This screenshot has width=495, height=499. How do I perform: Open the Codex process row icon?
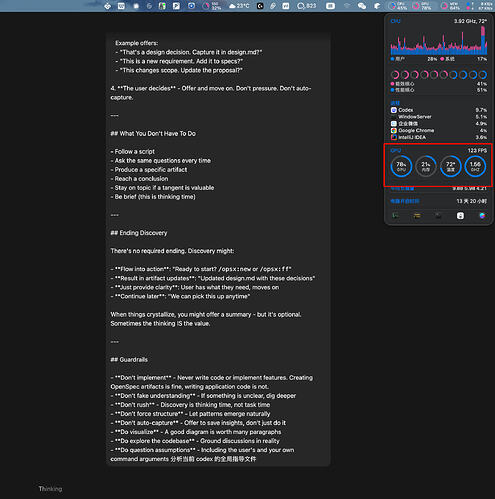pos(394,110)
